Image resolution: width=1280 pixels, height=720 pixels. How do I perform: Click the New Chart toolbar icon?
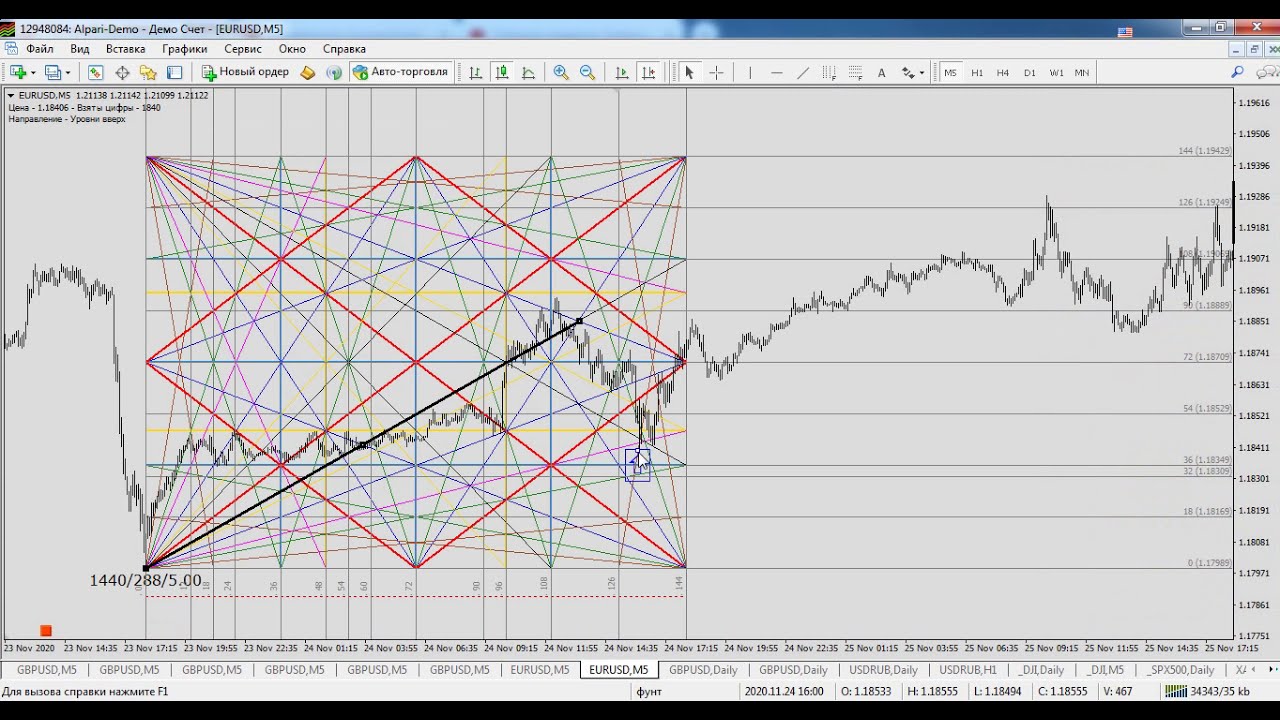pyautogui.click(x=18, y=72)
